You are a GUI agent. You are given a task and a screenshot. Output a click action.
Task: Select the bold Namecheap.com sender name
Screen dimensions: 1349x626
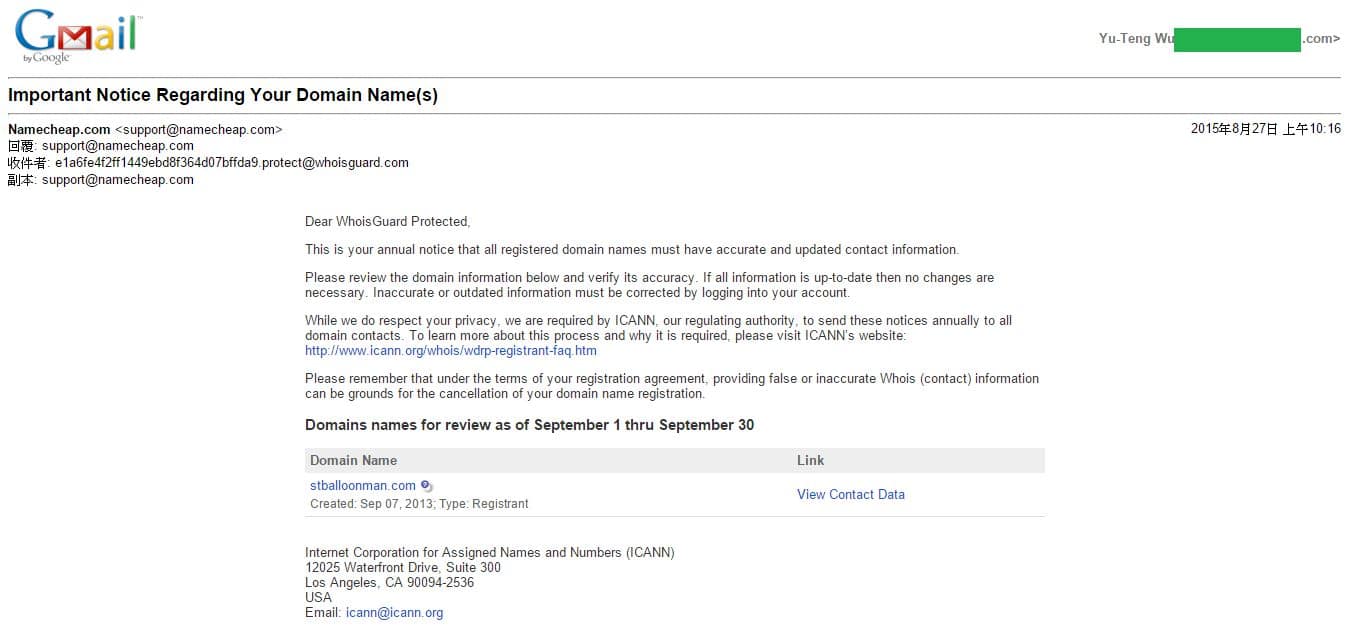(x=59, y=129)
